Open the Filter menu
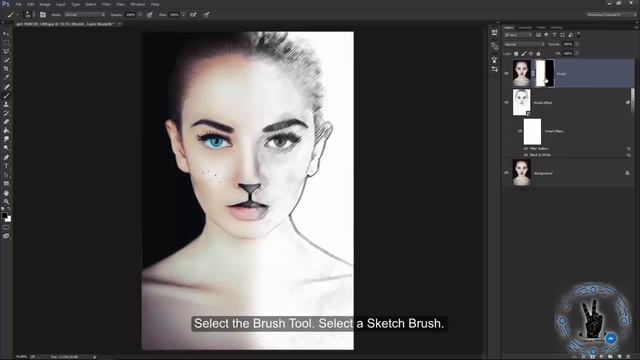640x360 pixels. click(106, 4)
